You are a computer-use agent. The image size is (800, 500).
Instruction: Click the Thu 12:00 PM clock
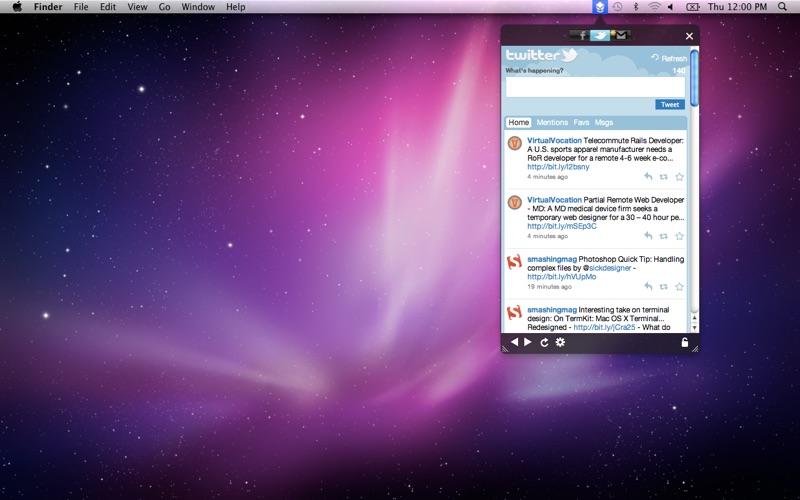coord(737,7)
